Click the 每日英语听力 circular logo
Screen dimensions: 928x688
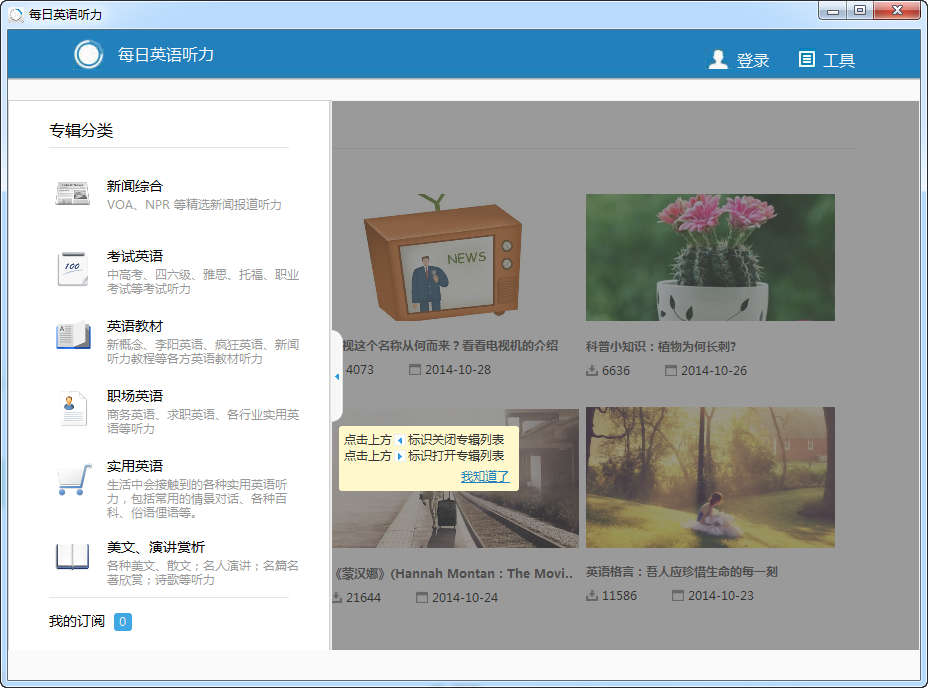(88, 56)
